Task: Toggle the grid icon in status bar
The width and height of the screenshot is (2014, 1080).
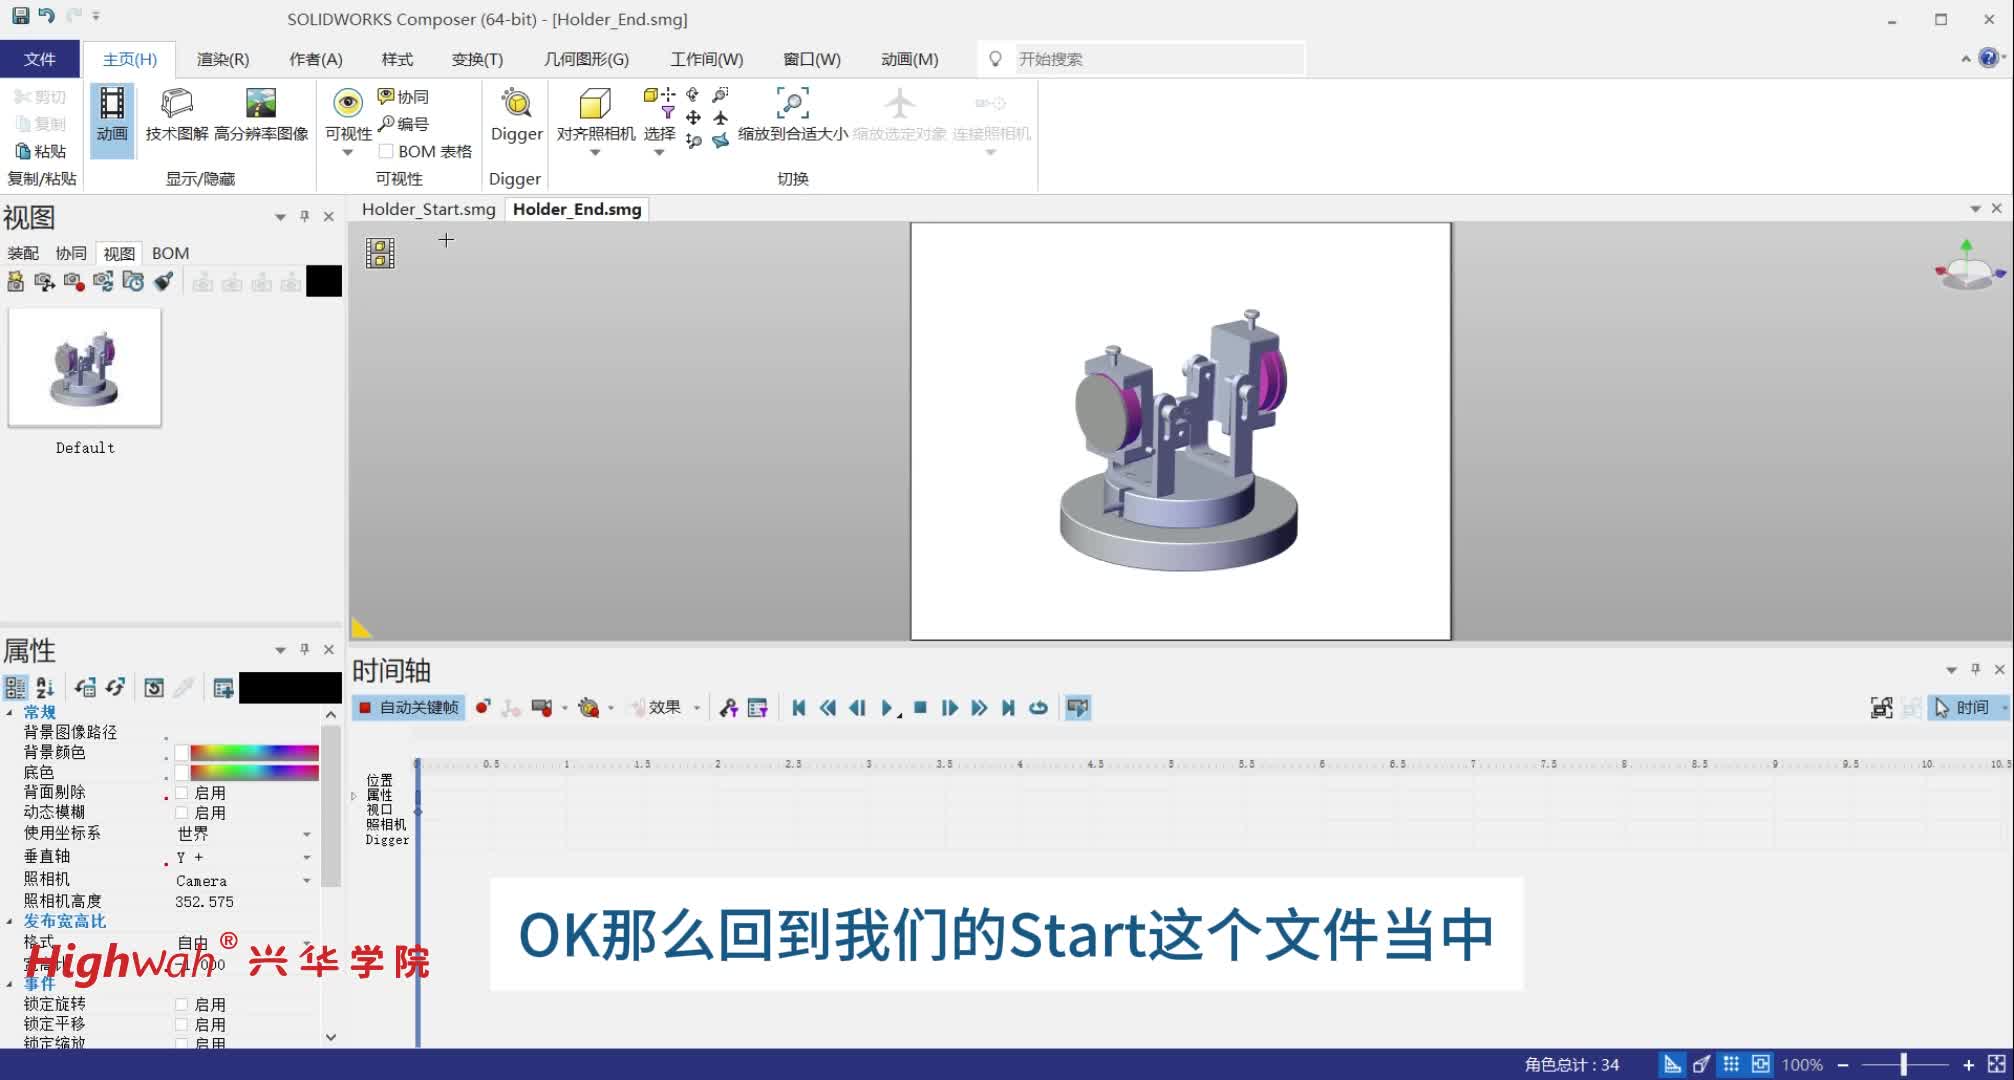Action: tap(1731, 1064)
